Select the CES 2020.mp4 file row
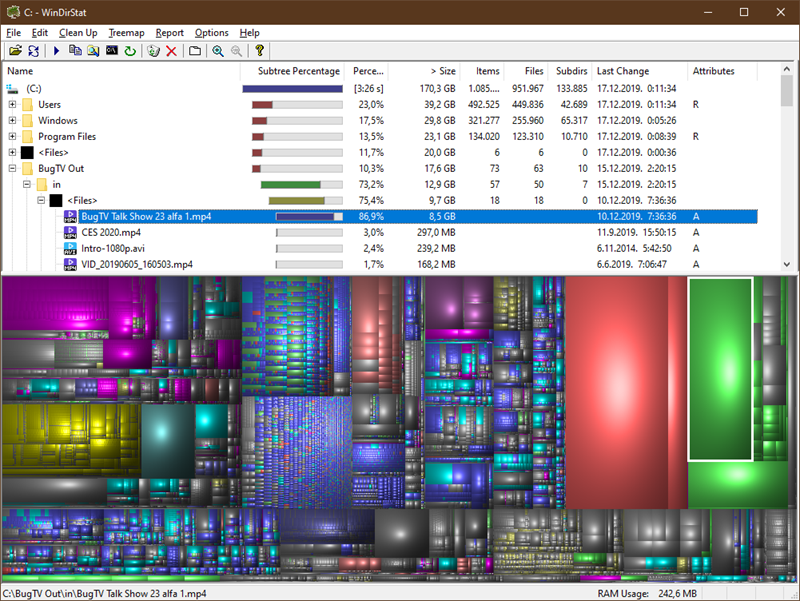This screenshot has width=800, height=601. (111, 232)
